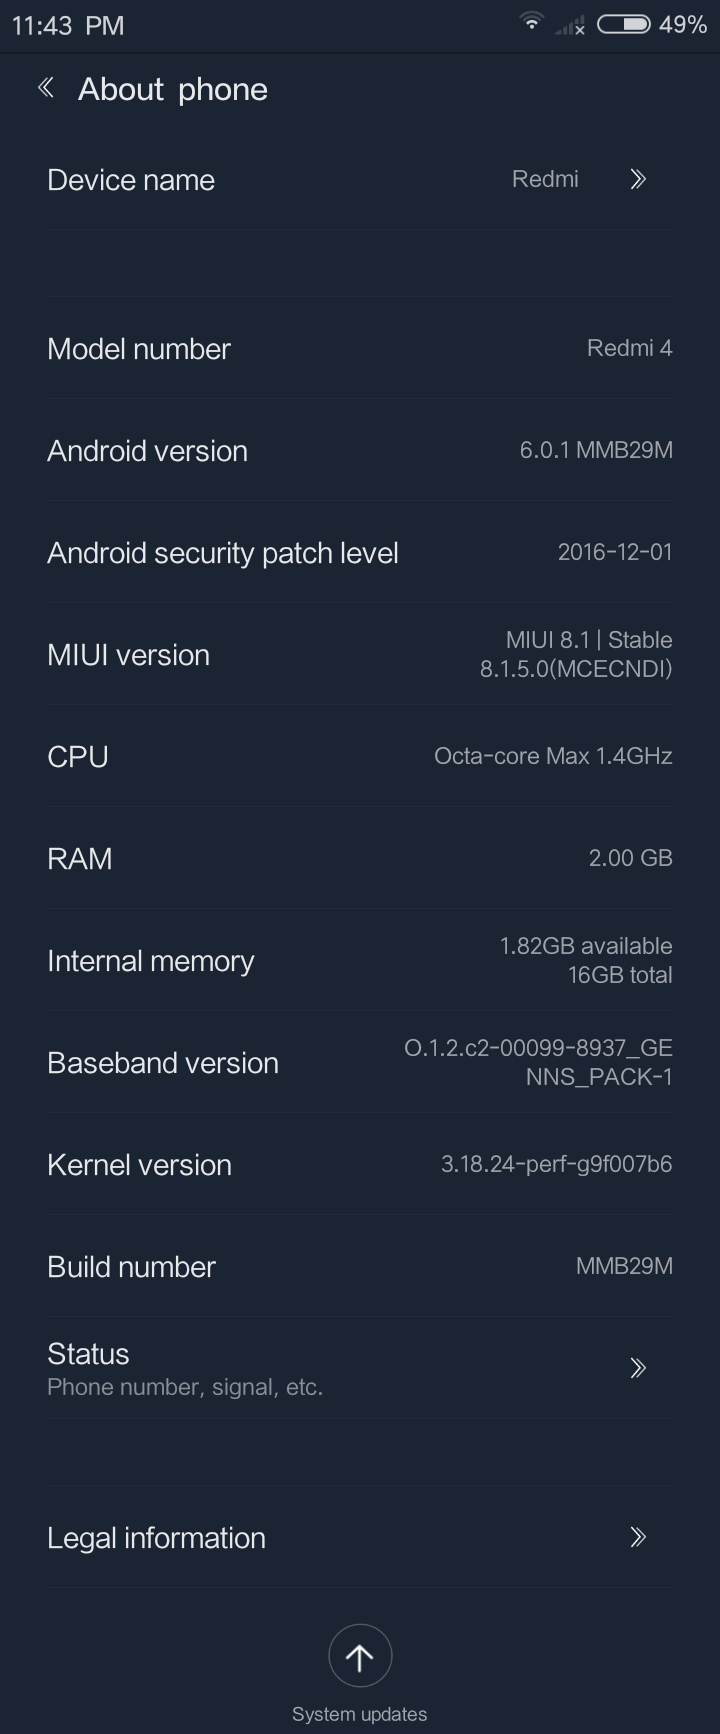Tap the MIUI version row
This screenshot has width=720, height=1734.
tap(360, 655)
